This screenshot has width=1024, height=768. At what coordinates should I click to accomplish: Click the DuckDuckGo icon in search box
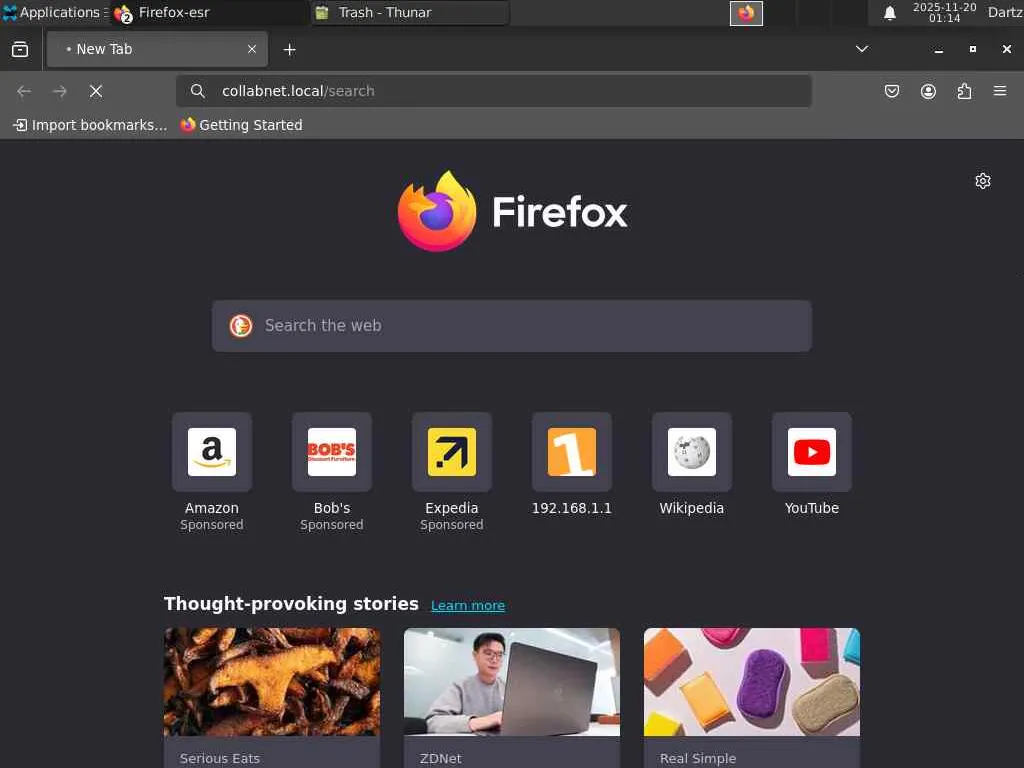(241, 326)
